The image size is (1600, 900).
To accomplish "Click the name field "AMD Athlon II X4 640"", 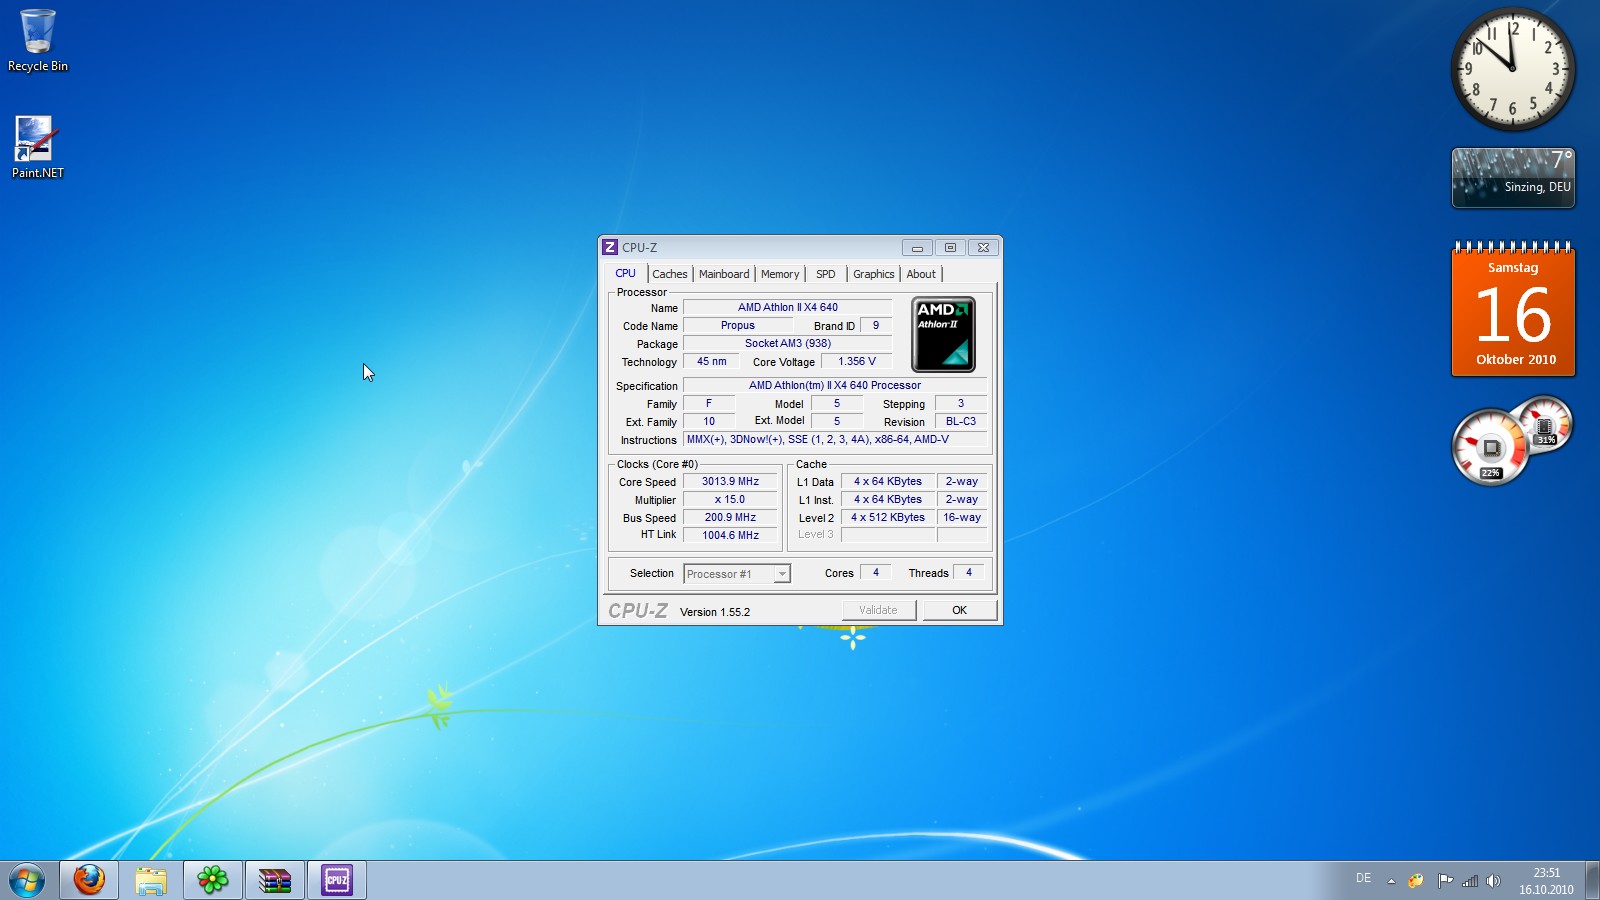I will [x=788, y=307].
